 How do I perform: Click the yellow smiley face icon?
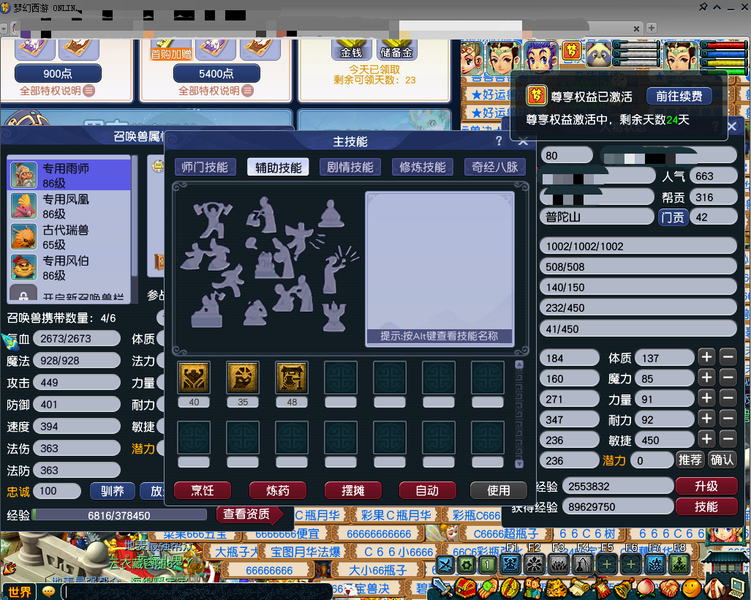coord(692,588)
